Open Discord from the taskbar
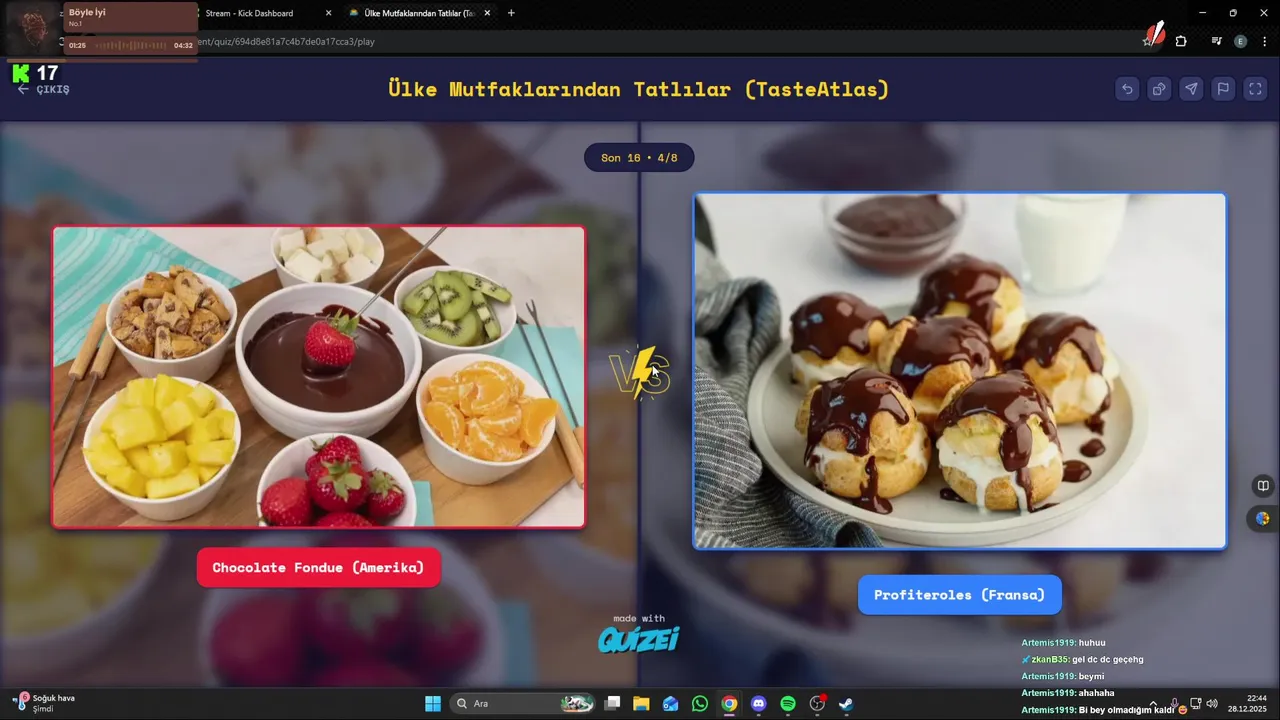Image resolution: width=1280 pixels, height=720 pixels. point(758,704)
